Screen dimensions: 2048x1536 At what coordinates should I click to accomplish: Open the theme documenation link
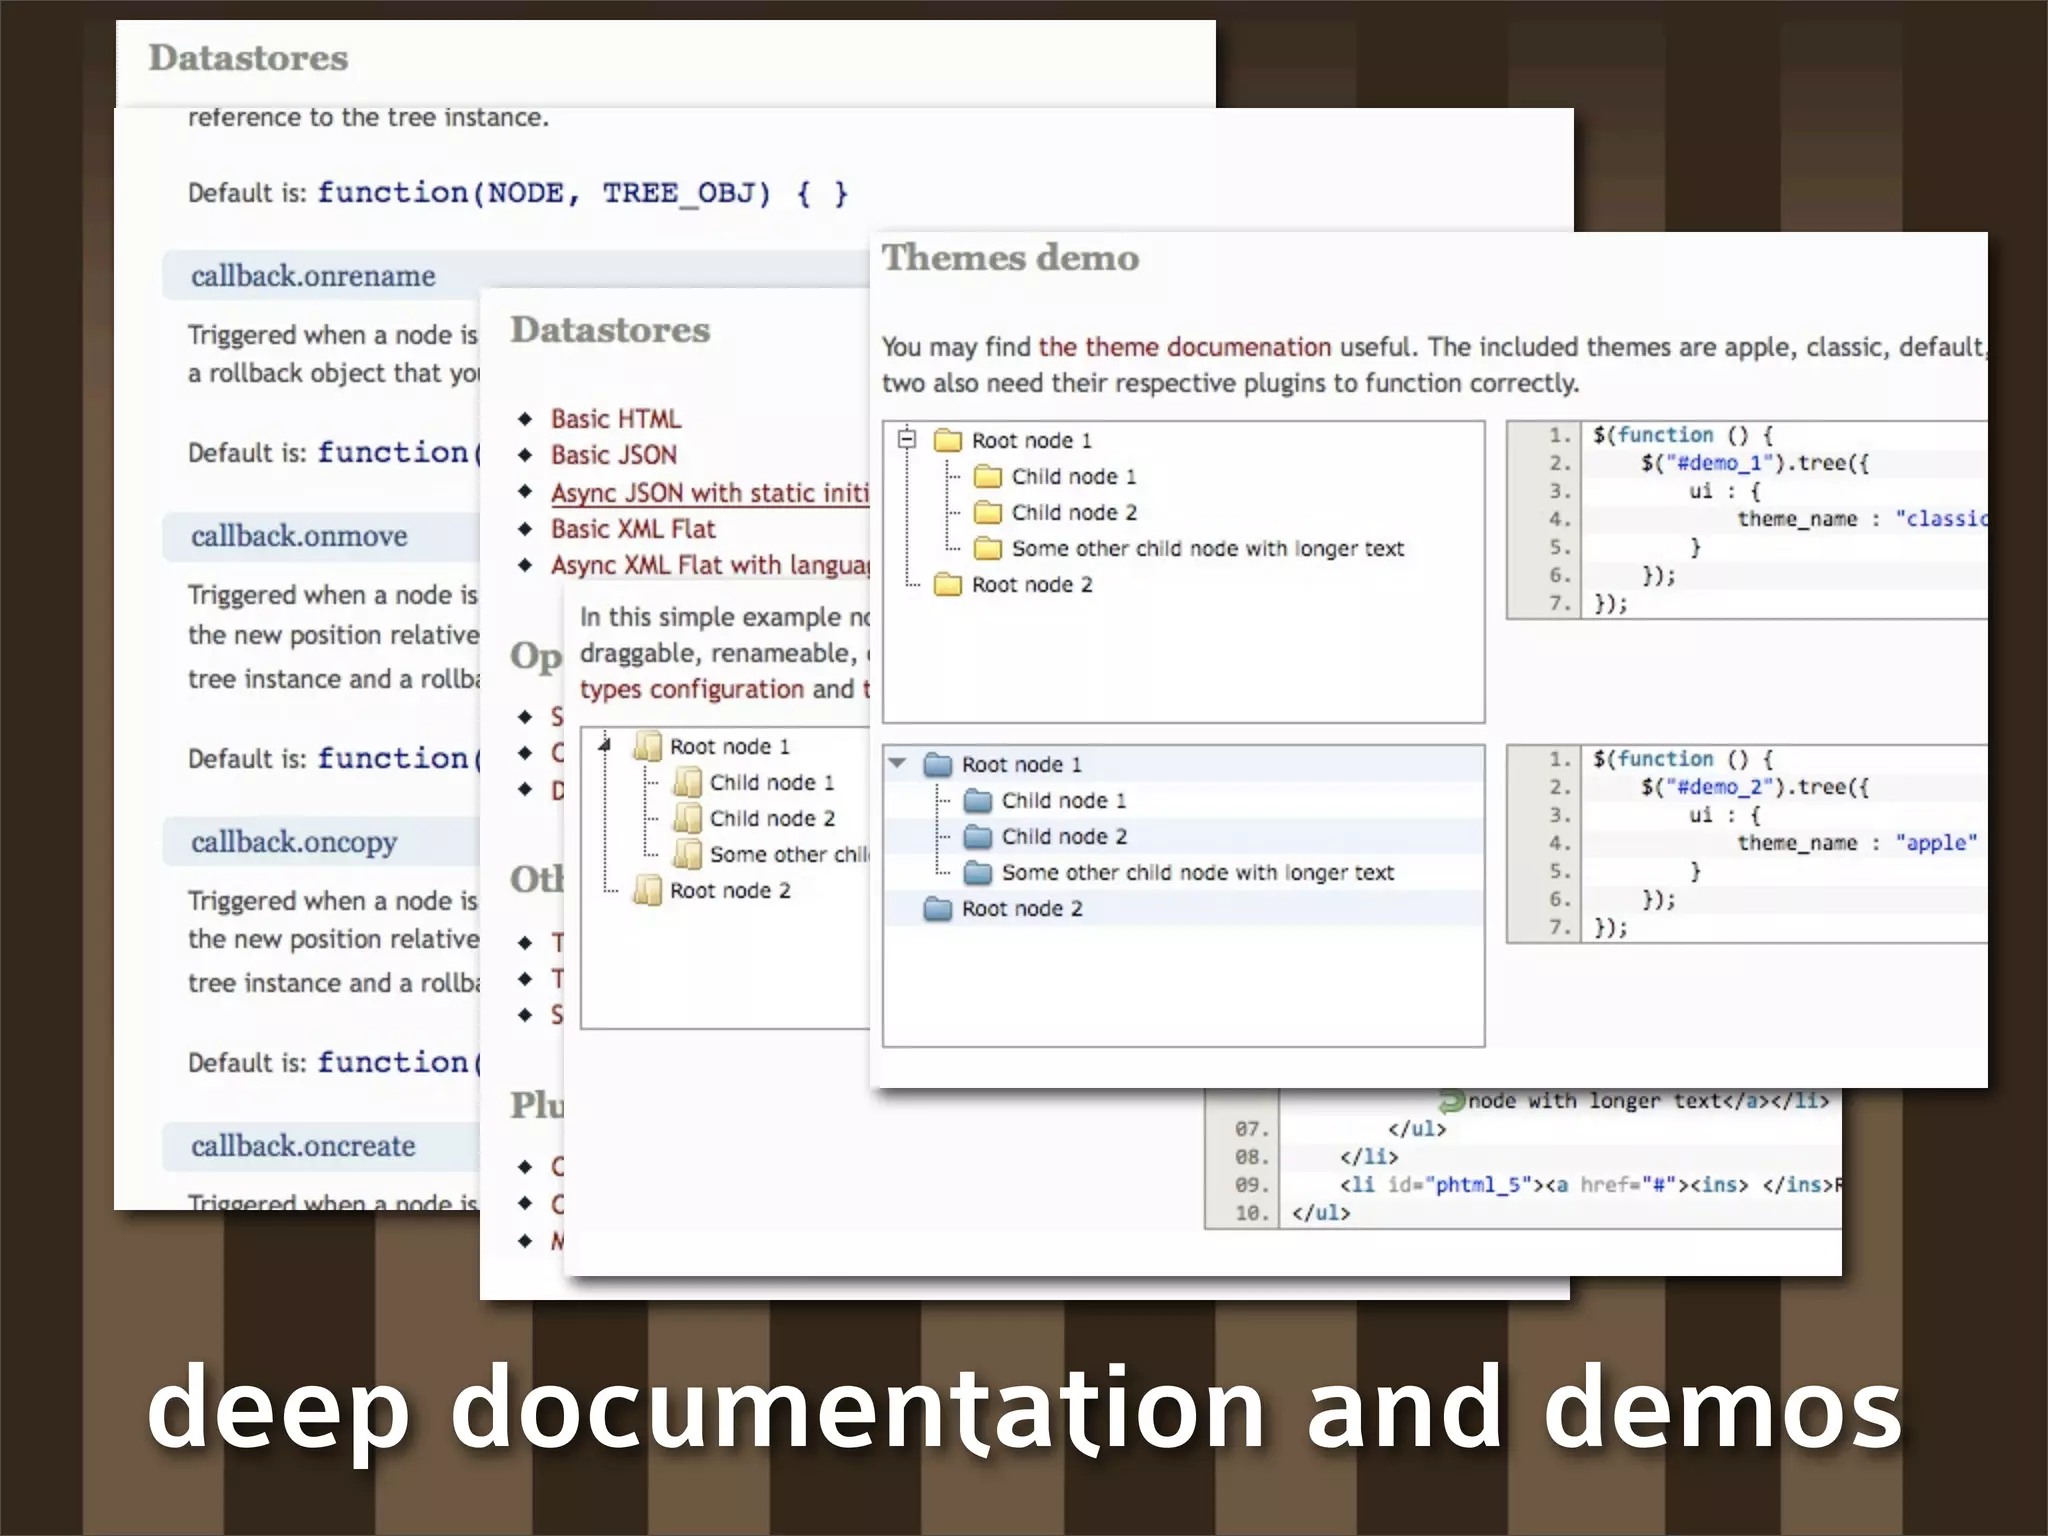click(x=1184, y=347)
